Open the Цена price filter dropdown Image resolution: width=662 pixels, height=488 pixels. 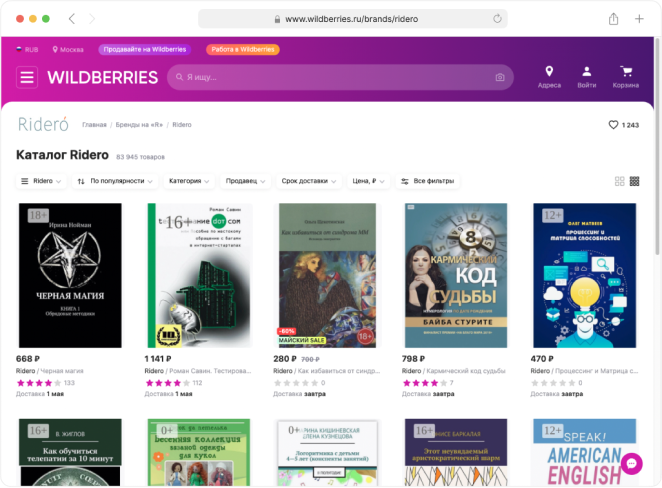click(x=366, y=181)
